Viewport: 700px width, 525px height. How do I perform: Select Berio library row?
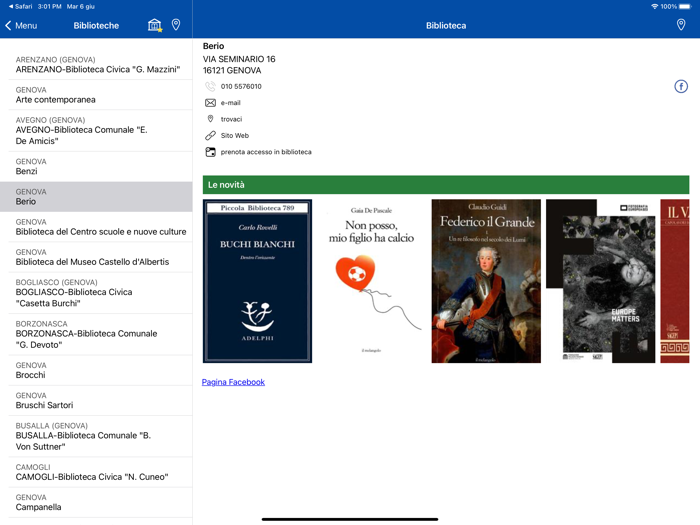pos(96,196)
